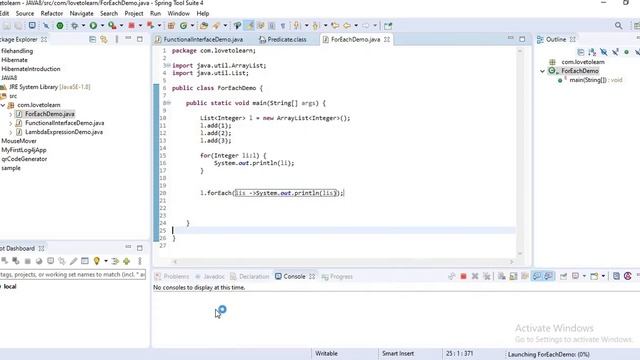This screenshot has height=360, width=640.
Task: Terminate console with red square icon
Action: 463,276
